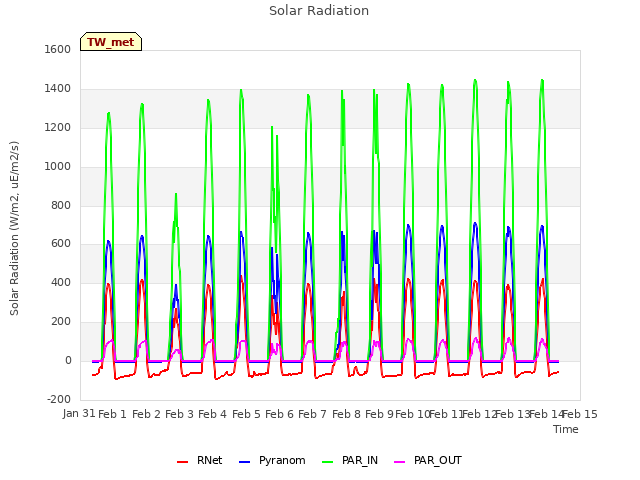Click the 1200 y-axis tick label

[x=58, y=127]
